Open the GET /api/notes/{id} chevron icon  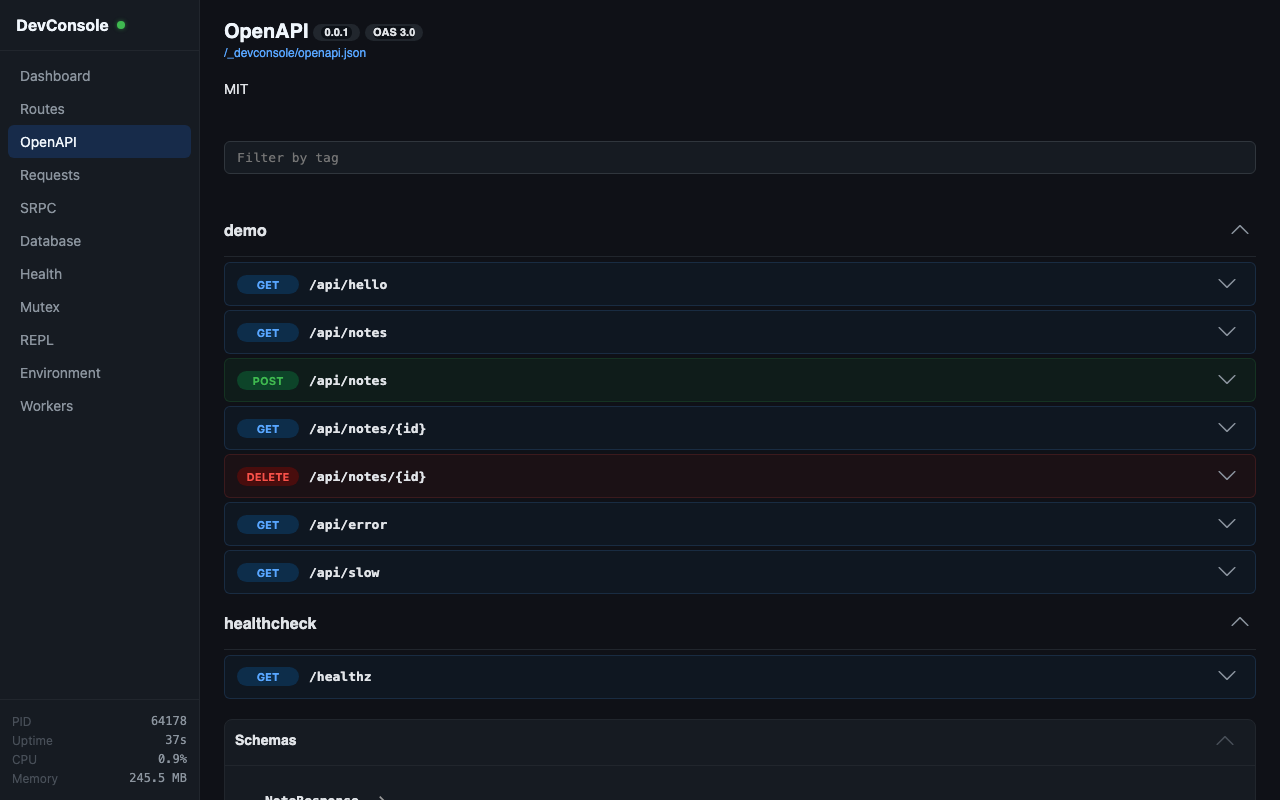pyautogui.click(x=1227, y=428)
